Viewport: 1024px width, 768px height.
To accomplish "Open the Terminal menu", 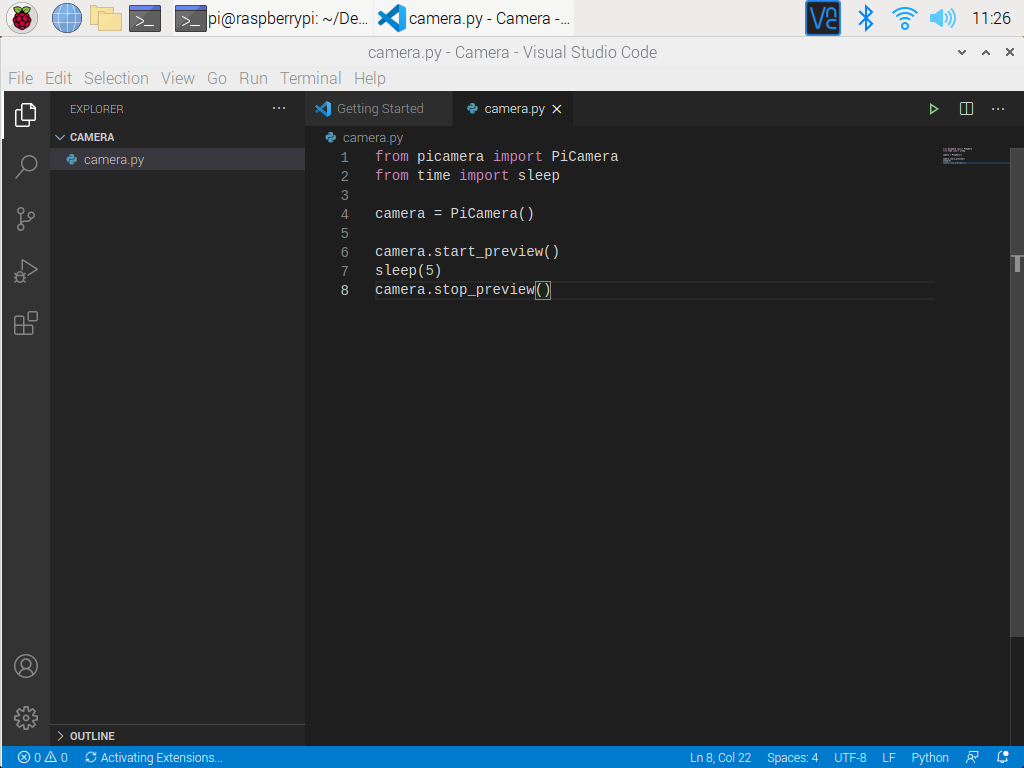I will tap(310, 78).
